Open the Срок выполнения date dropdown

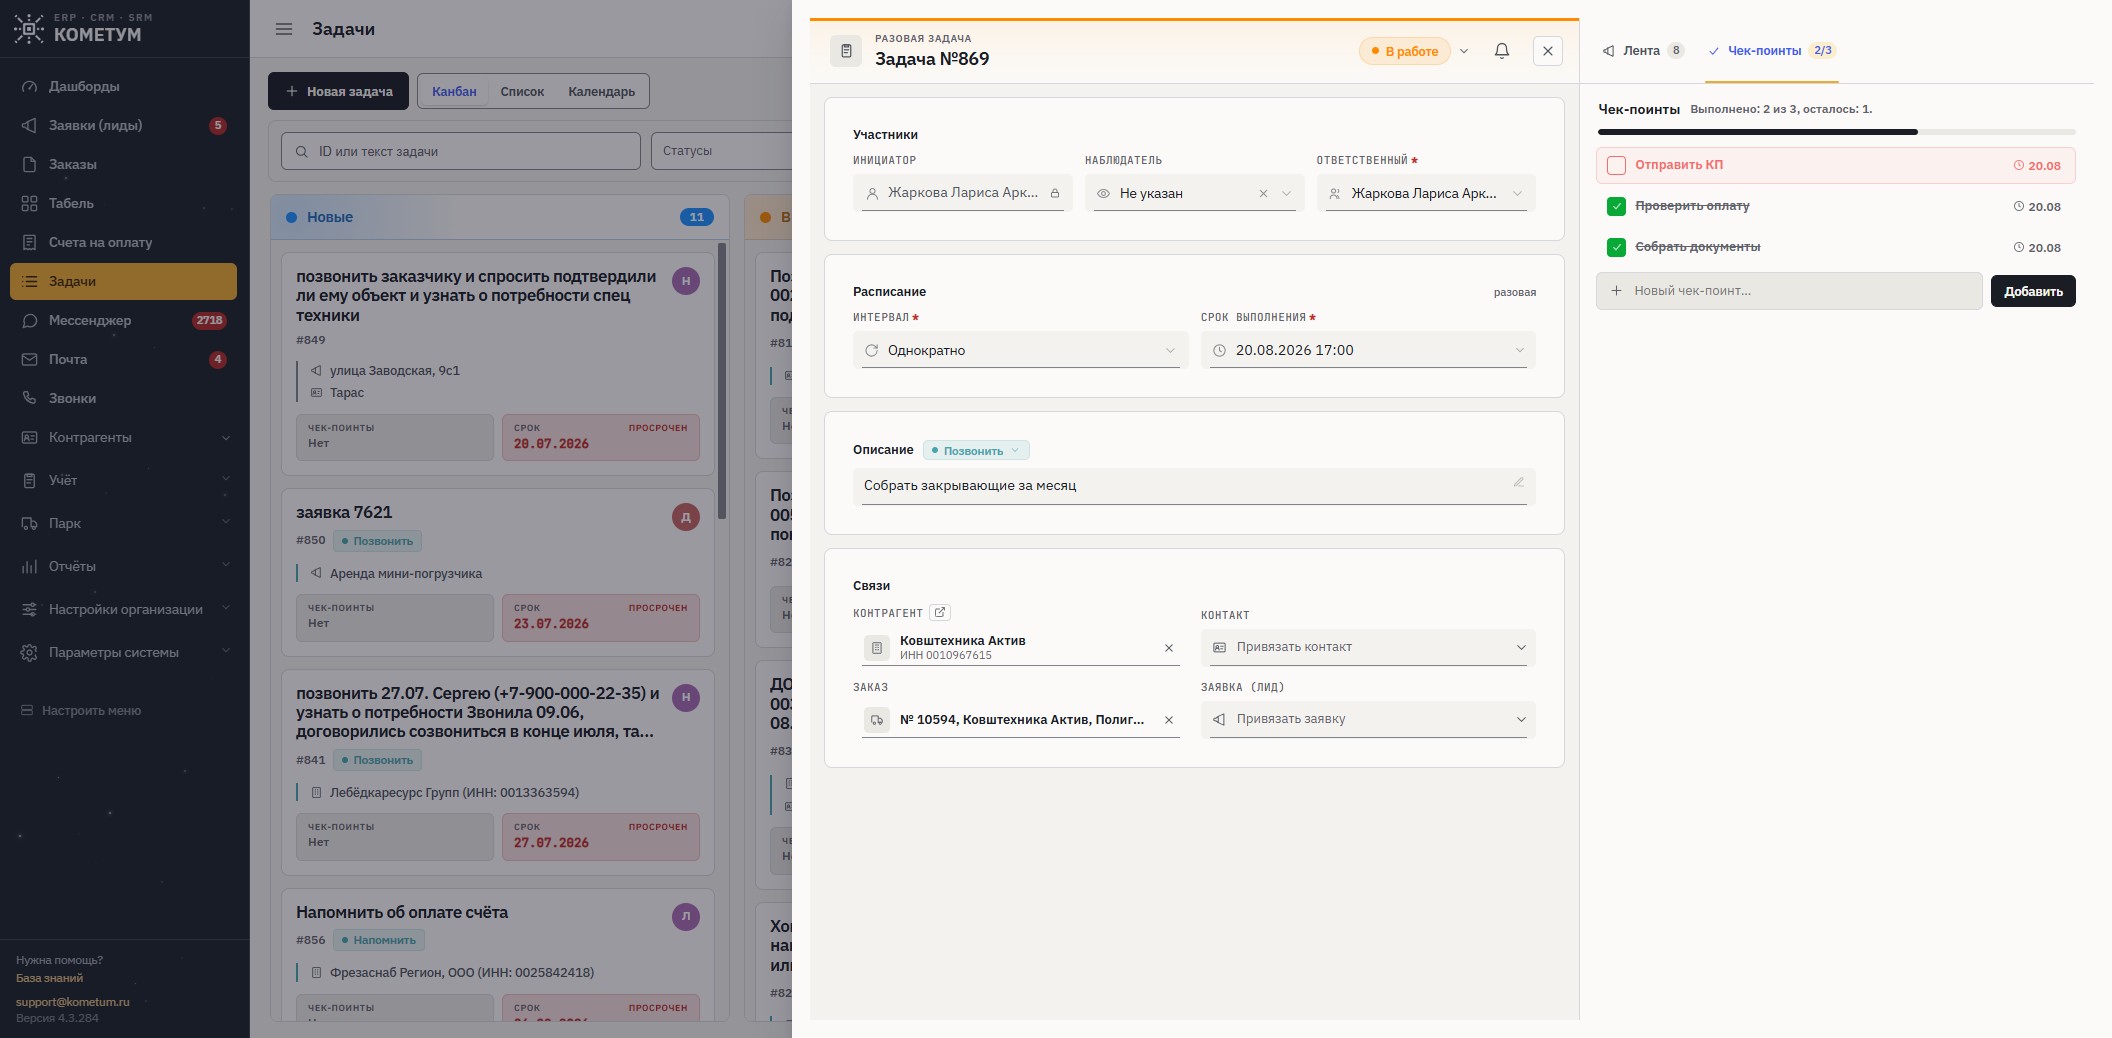[x=1368, y=350]
